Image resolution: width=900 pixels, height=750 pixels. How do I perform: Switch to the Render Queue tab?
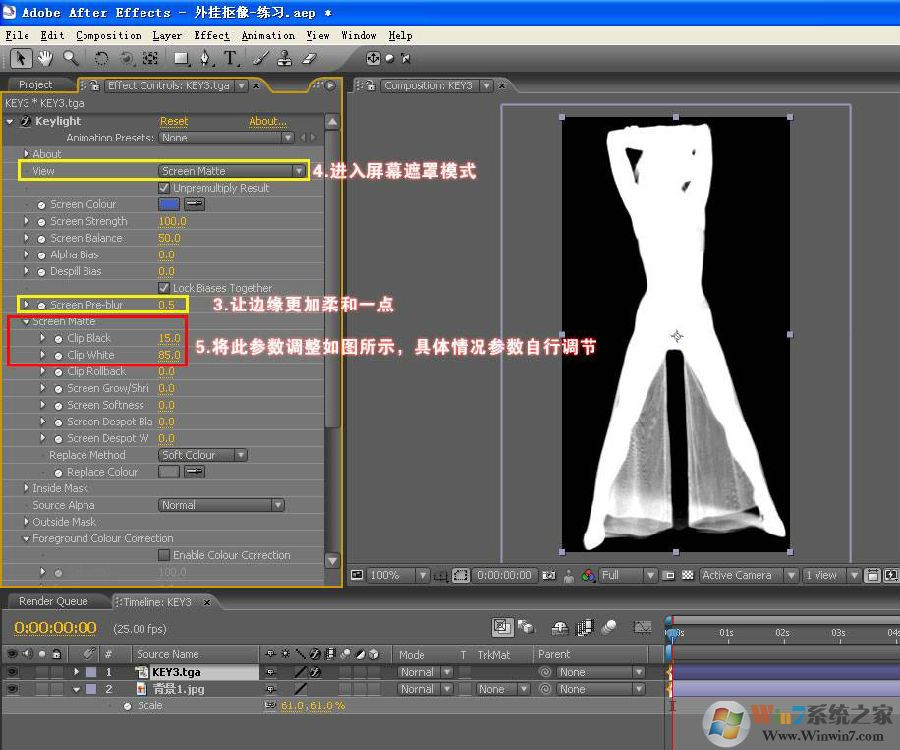point(53,601)
